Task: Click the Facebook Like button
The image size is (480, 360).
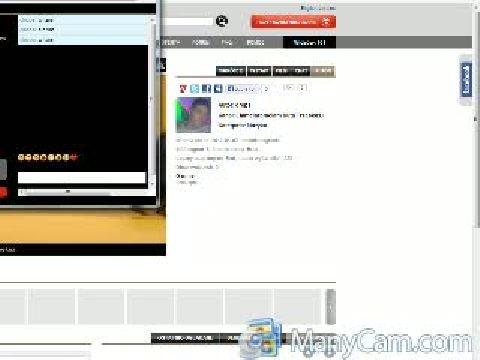Action: click(242, 89)
